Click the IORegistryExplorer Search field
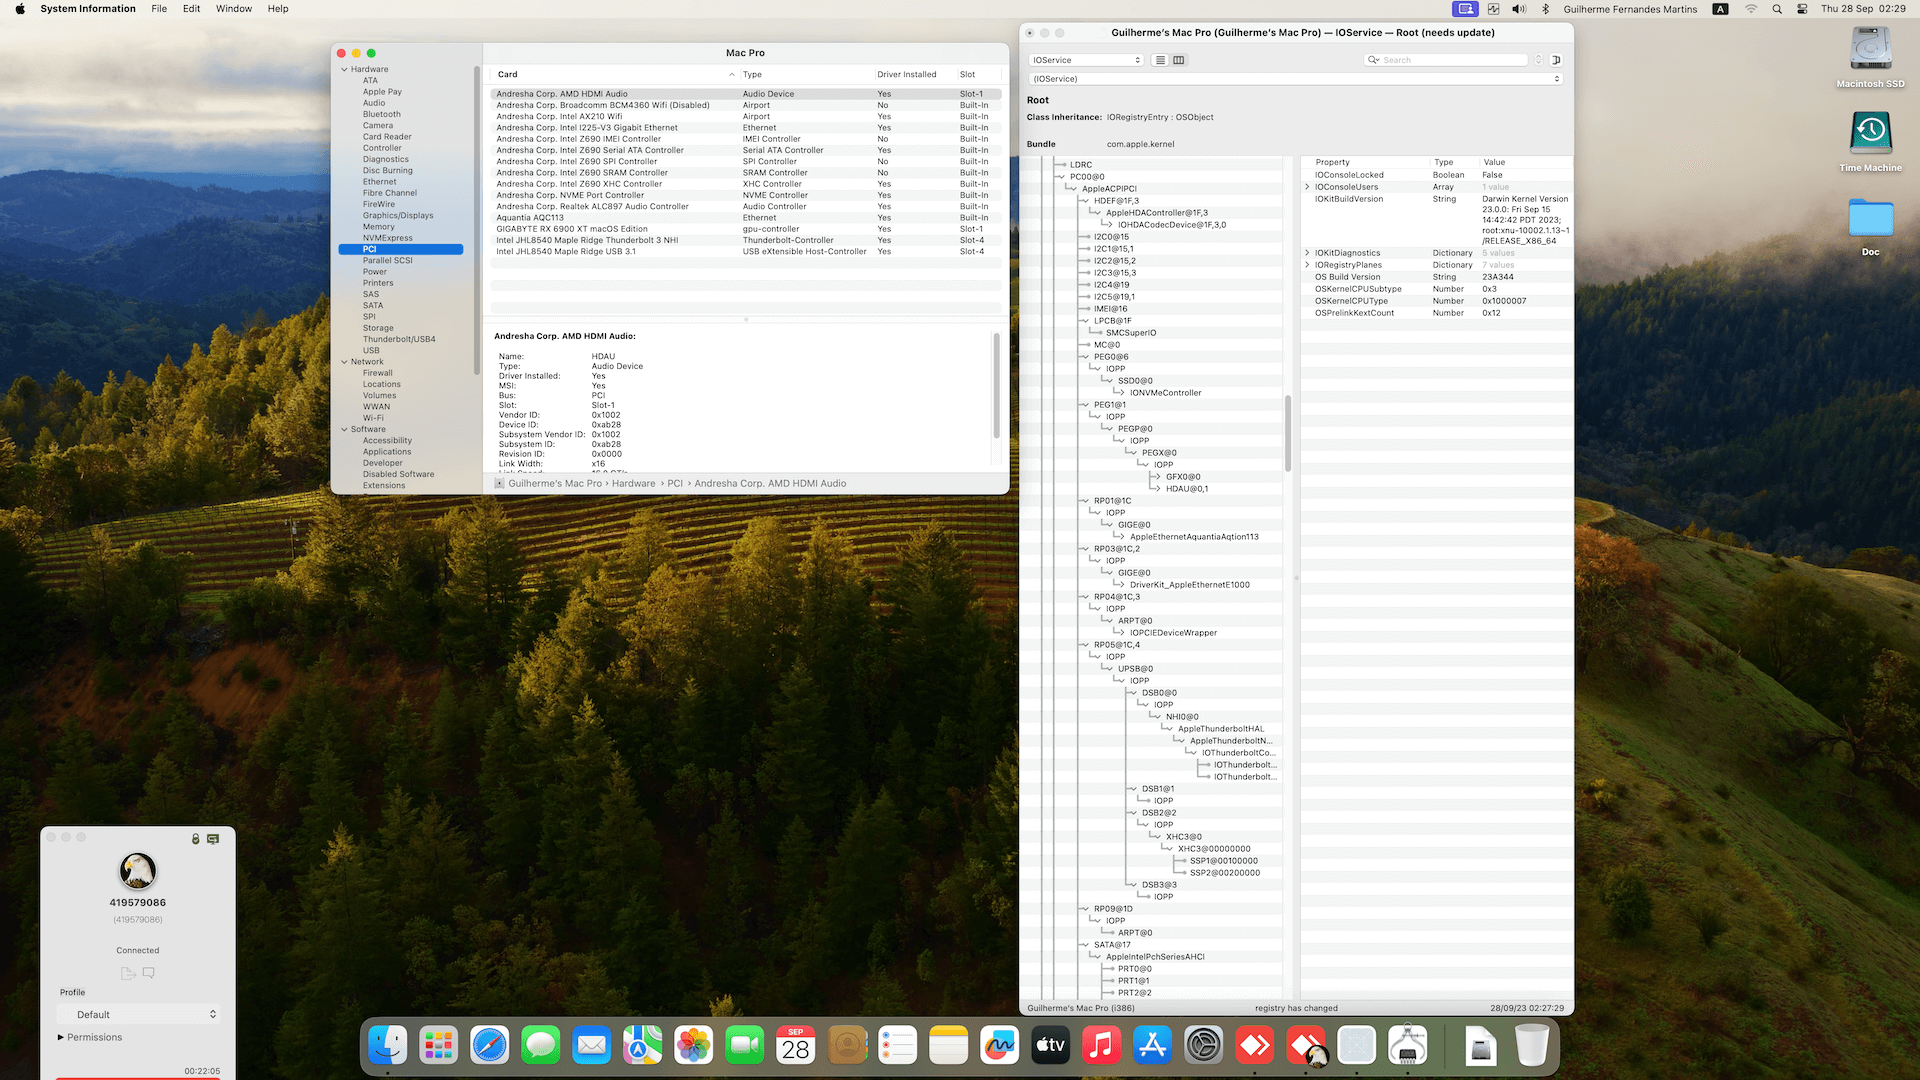Screen dimensions: 1920x1080 1450,60
